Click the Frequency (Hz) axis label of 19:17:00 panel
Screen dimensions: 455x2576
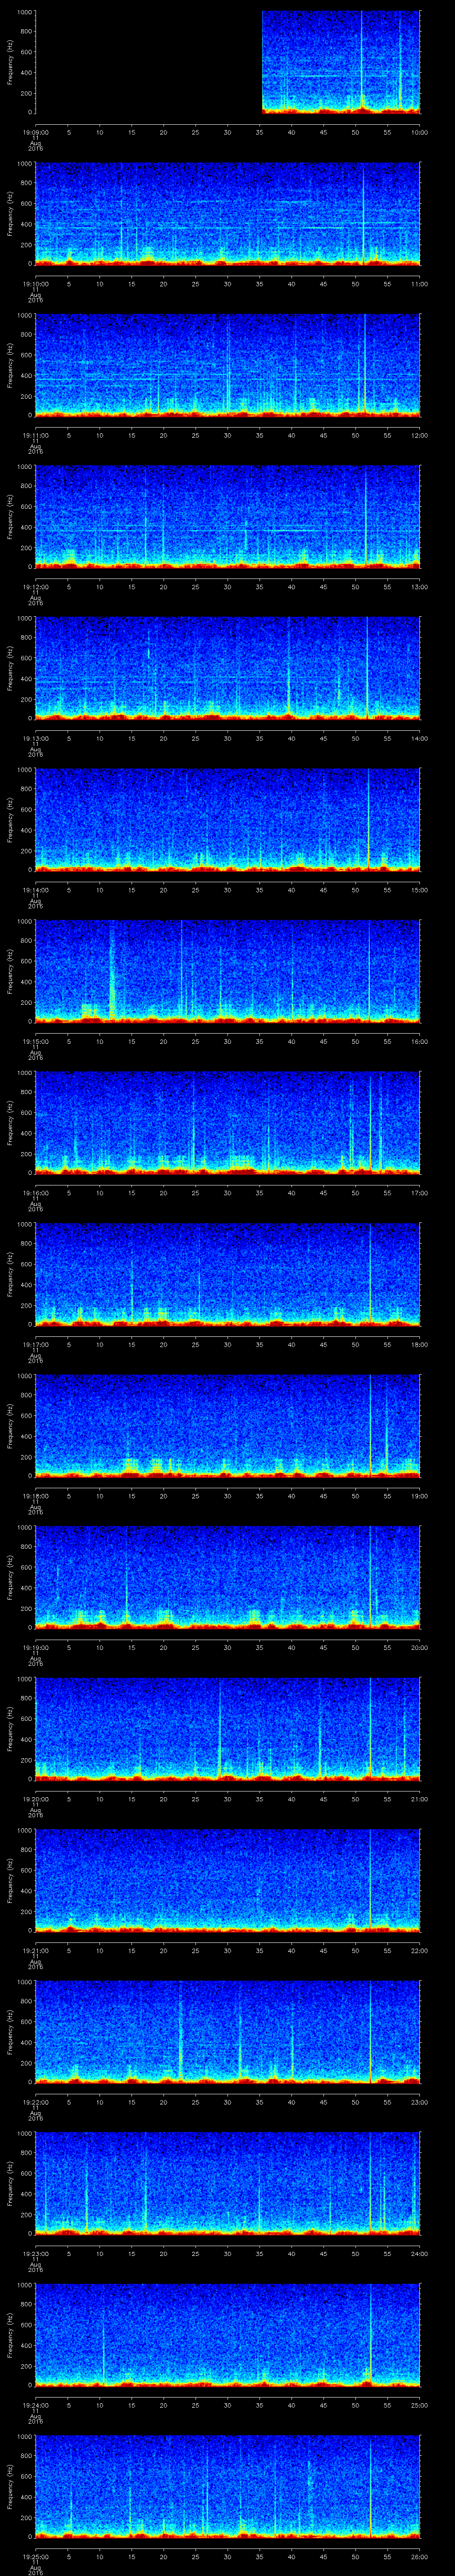pyautogui.click(x=10, y=1273)
